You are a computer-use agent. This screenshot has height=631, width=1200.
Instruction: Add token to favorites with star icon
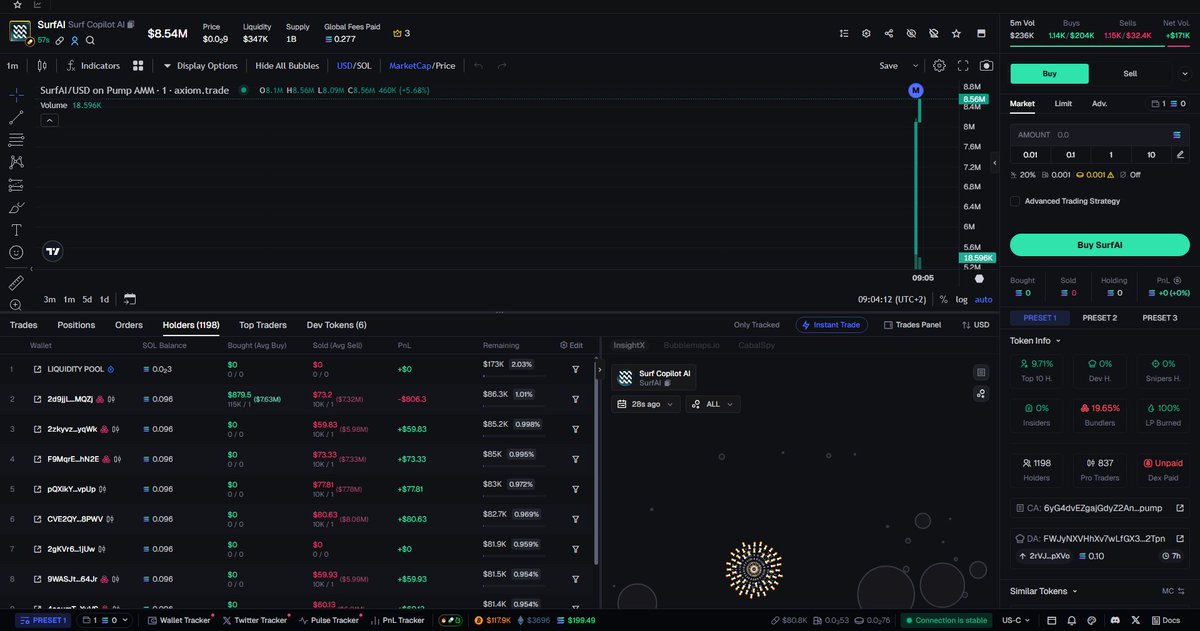point(957,33)
